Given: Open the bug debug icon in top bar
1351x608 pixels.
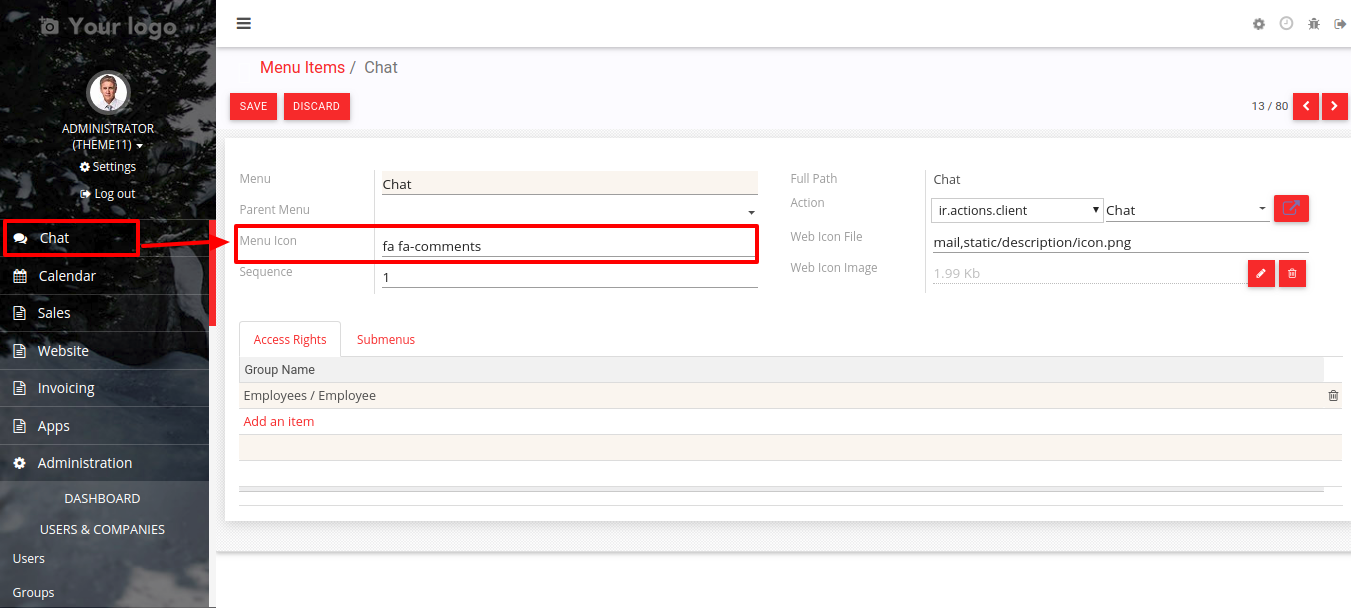Looking at the screenshot, I should 1314,24.
